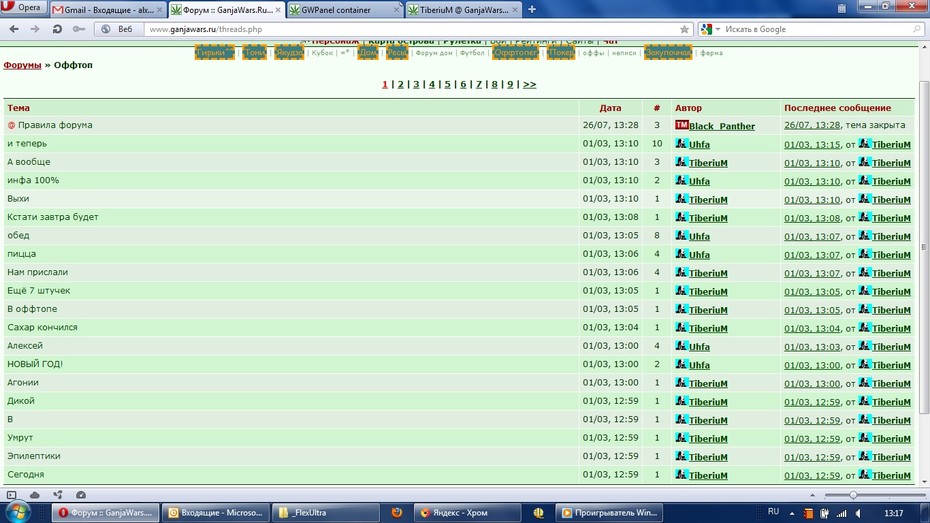Close the Gmail tab

(159, 10)
